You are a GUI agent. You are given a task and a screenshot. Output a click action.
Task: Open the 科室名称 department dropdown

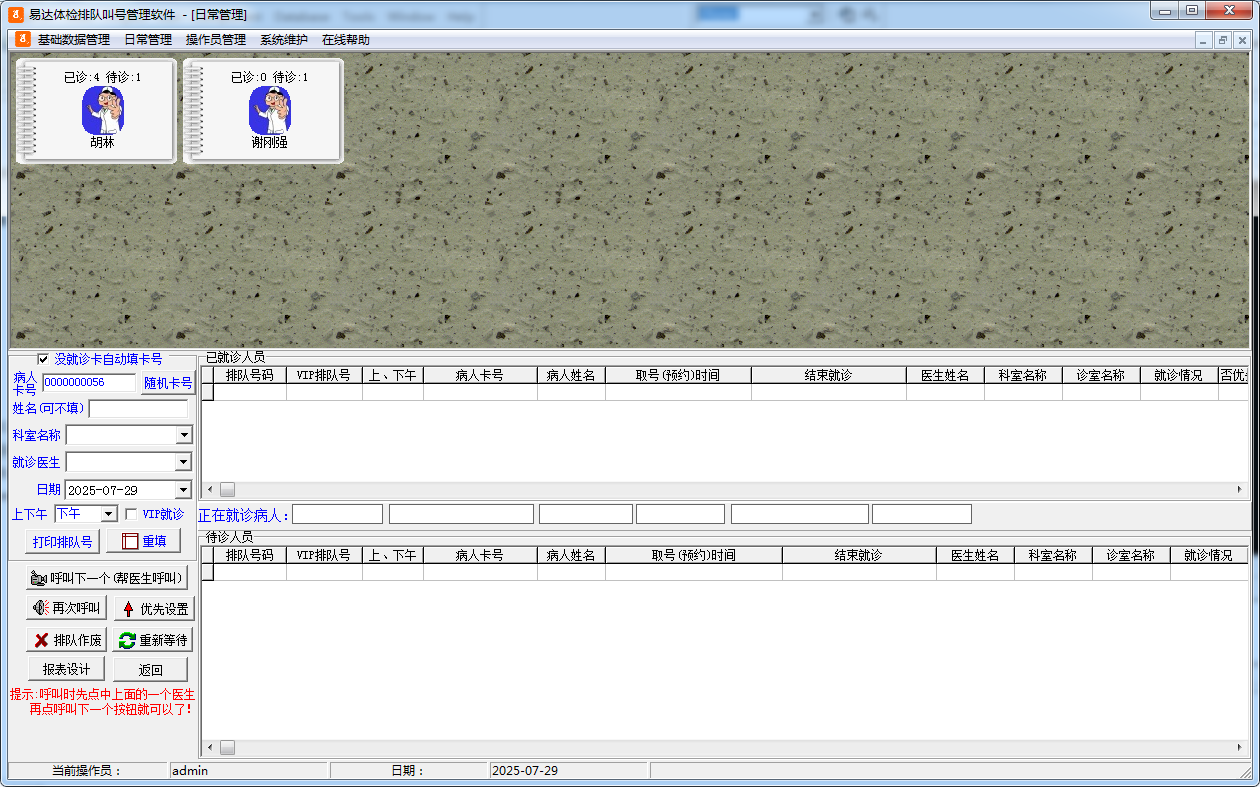coord(182,435)
